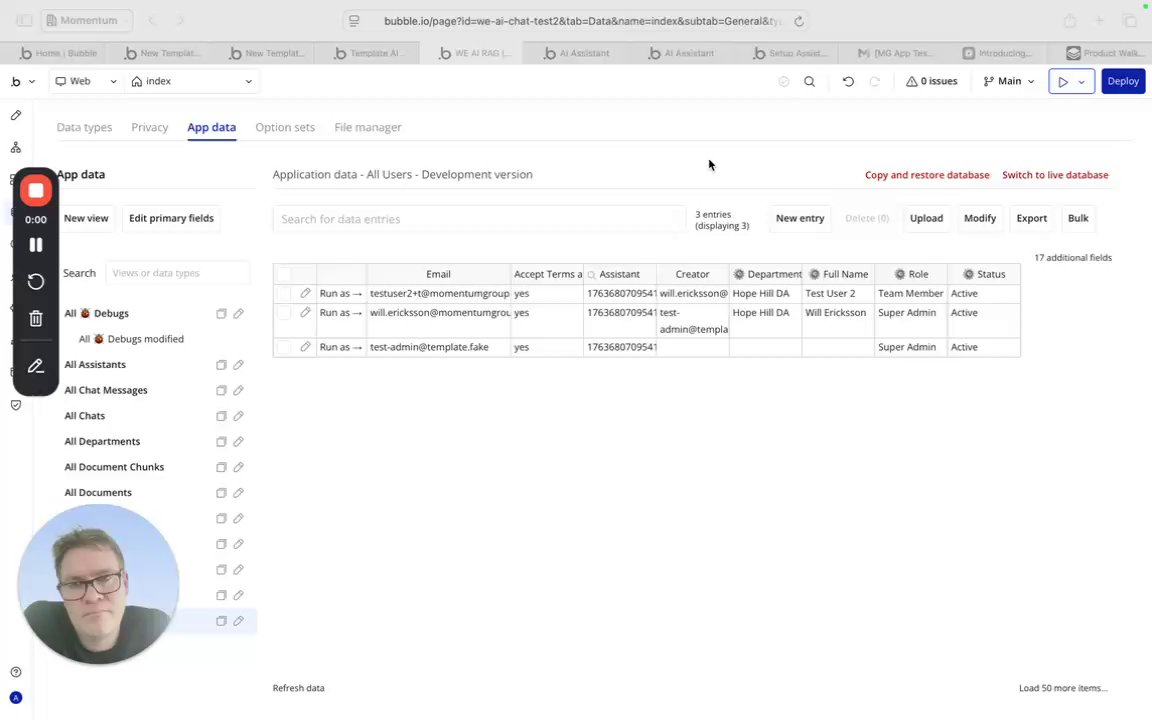Image resolution: width=1152 pixels, height=720 pixels.
Task: Redo the last change
Action: point(874,82)
